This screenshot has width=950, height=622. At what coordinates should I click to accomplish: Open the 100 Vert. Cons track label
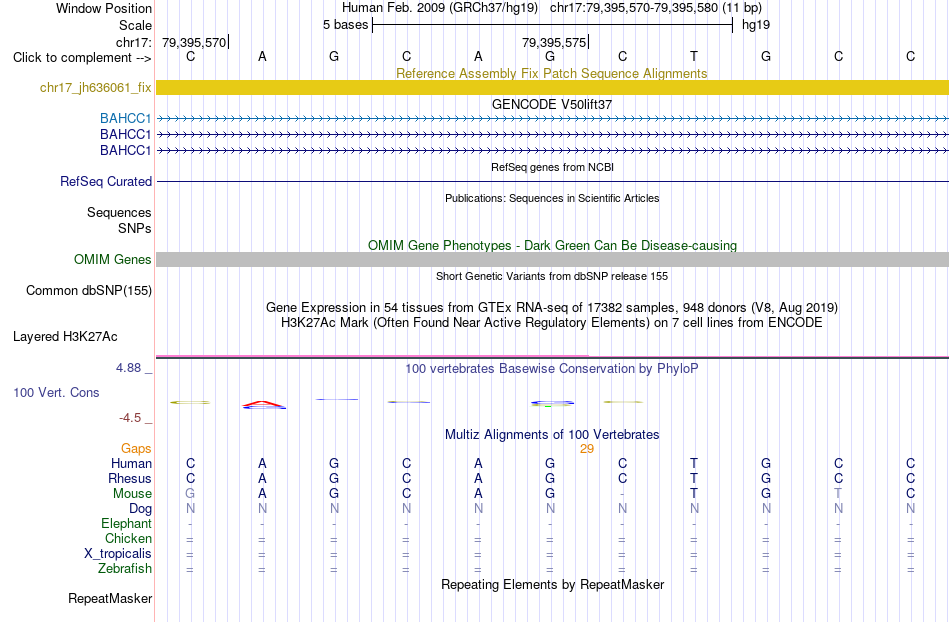pyautogui.click(x=56, y=392)
